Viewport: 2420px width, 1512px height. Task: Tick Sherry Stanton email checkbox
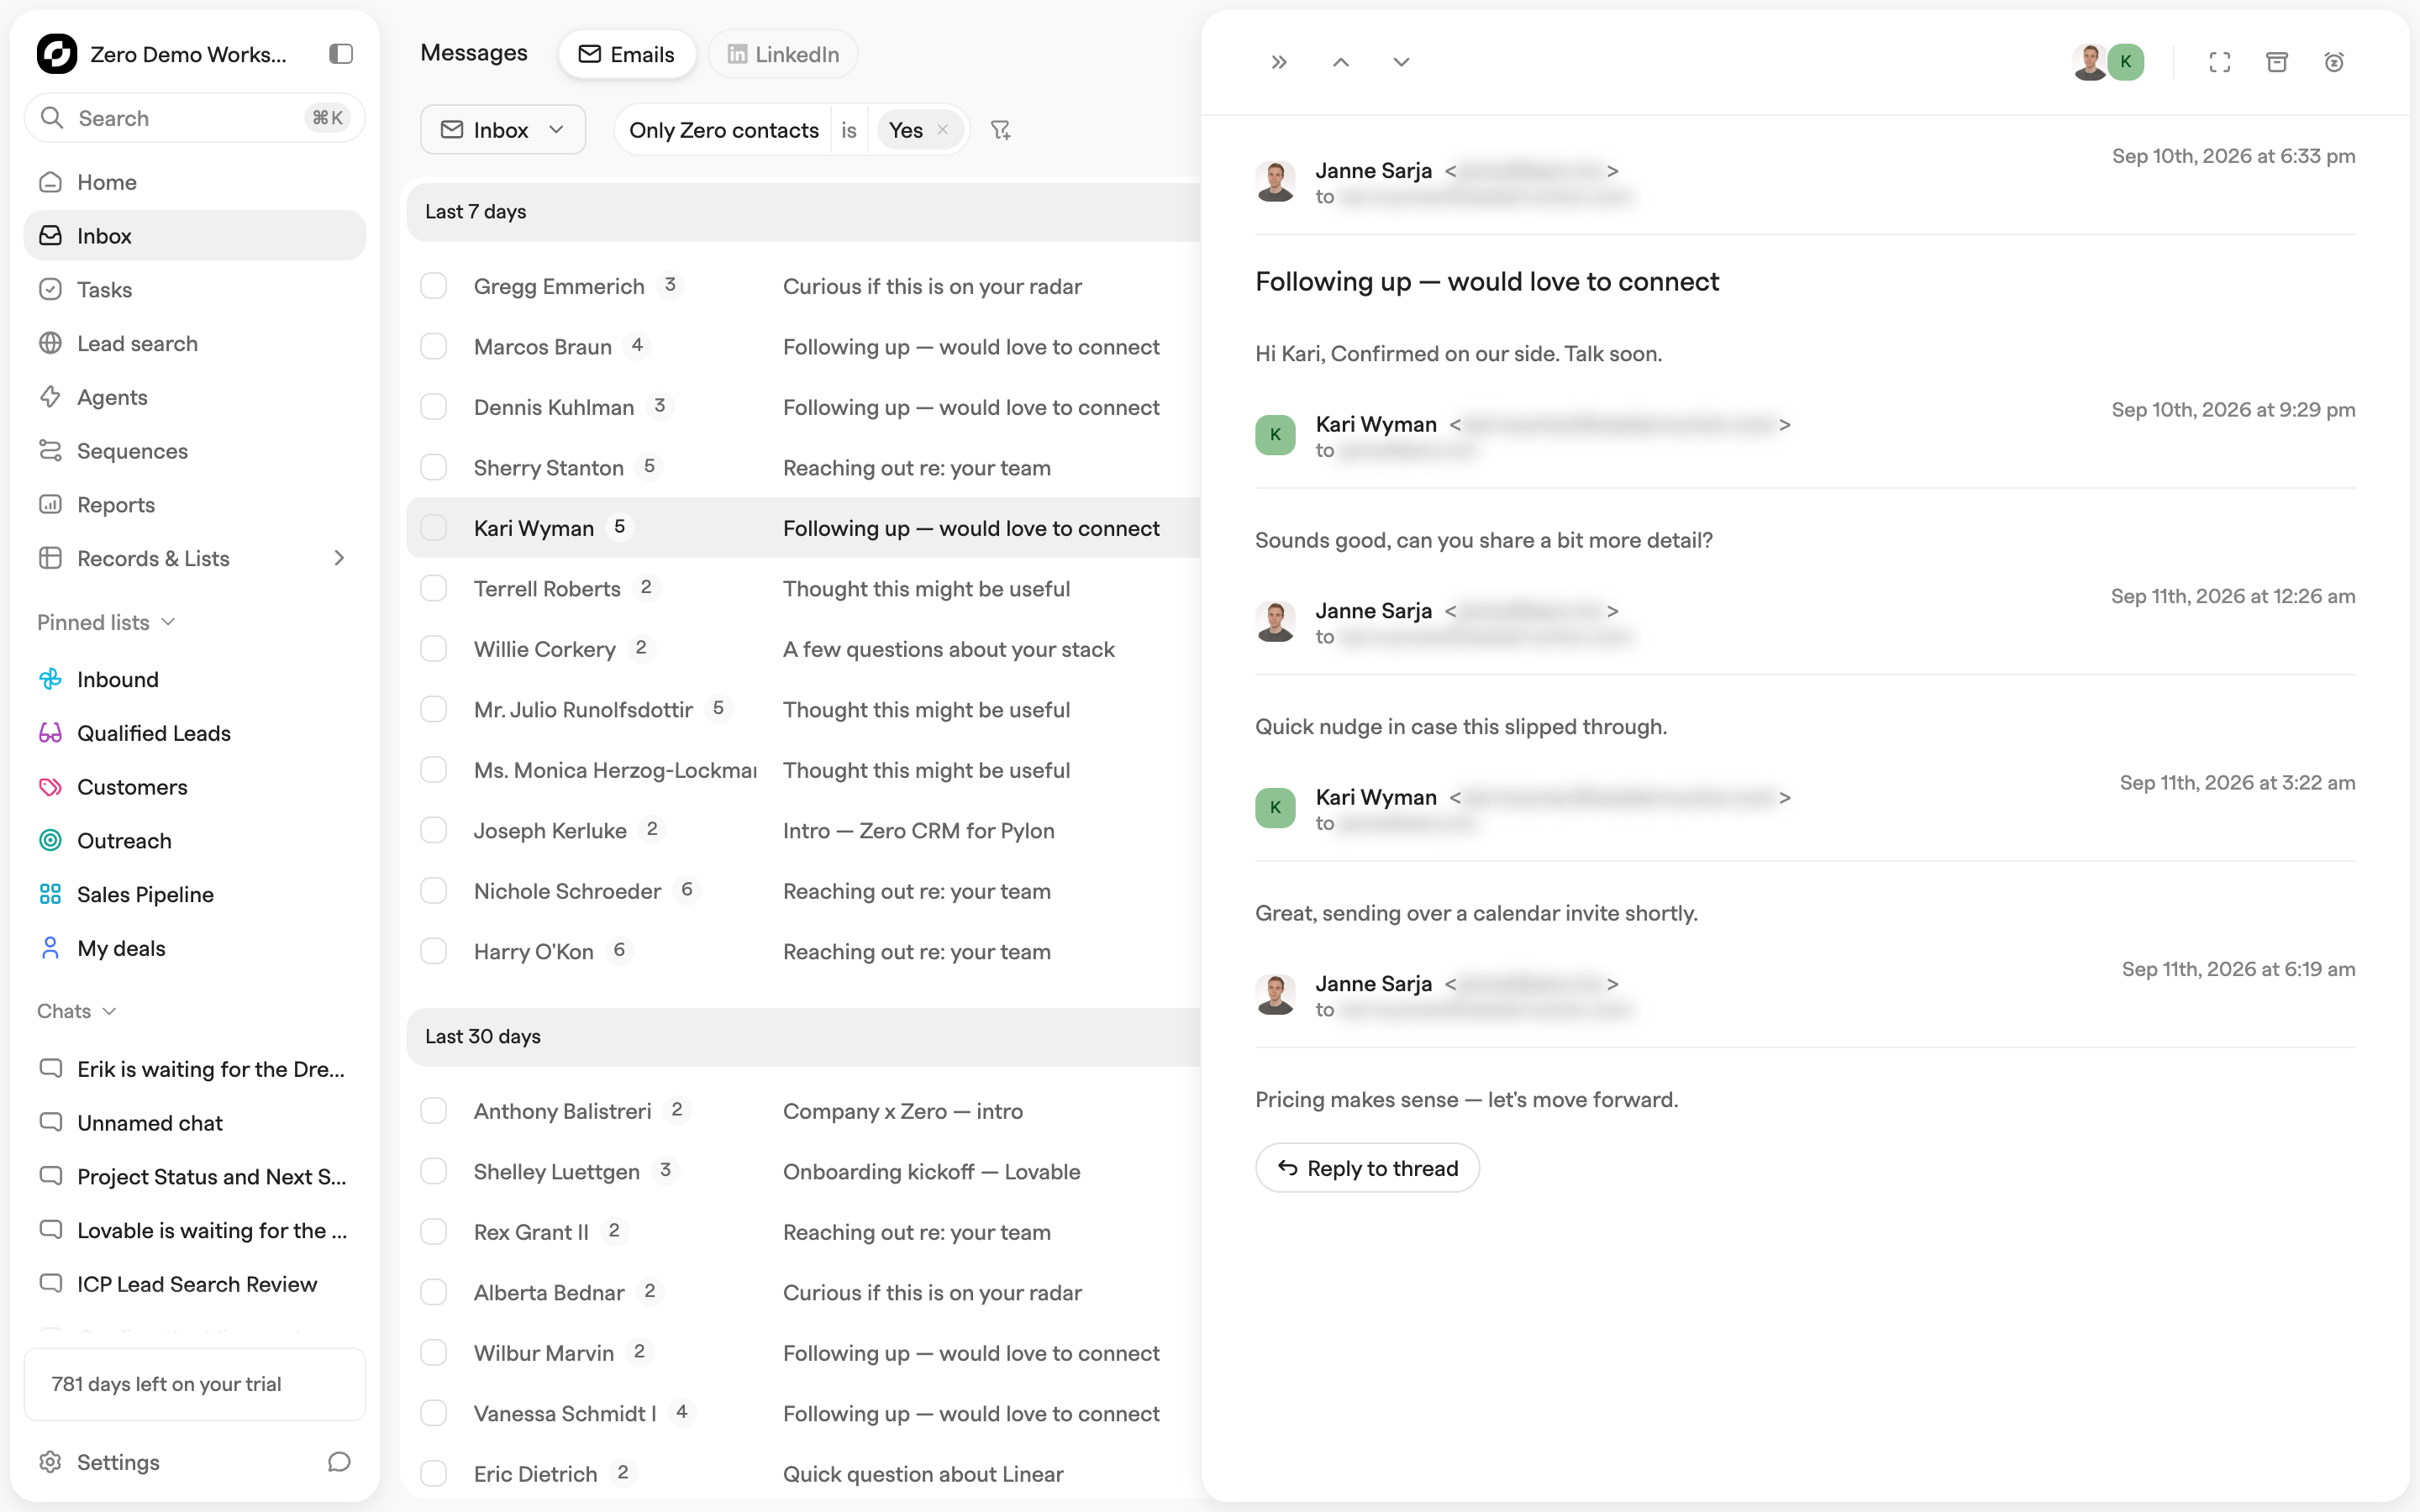(x=434, y=468)
